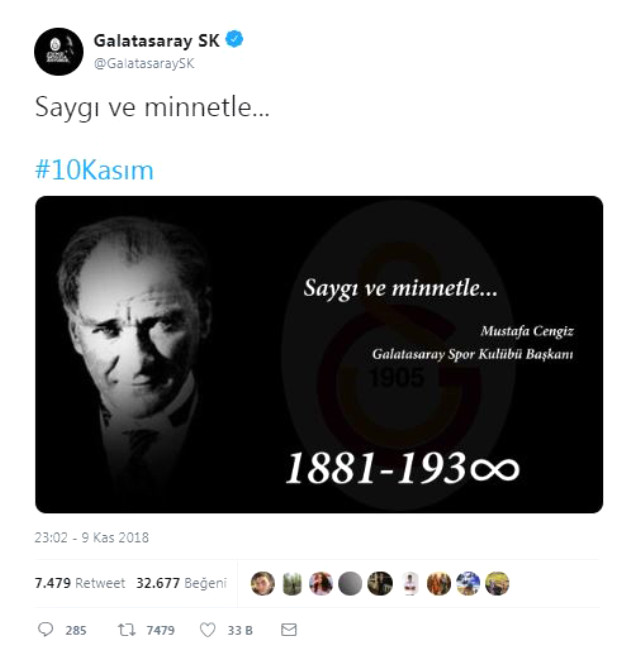The image size is (640, 664).
Task: Open the @GalatasaraySK handle
Action: tap(144, 64)
